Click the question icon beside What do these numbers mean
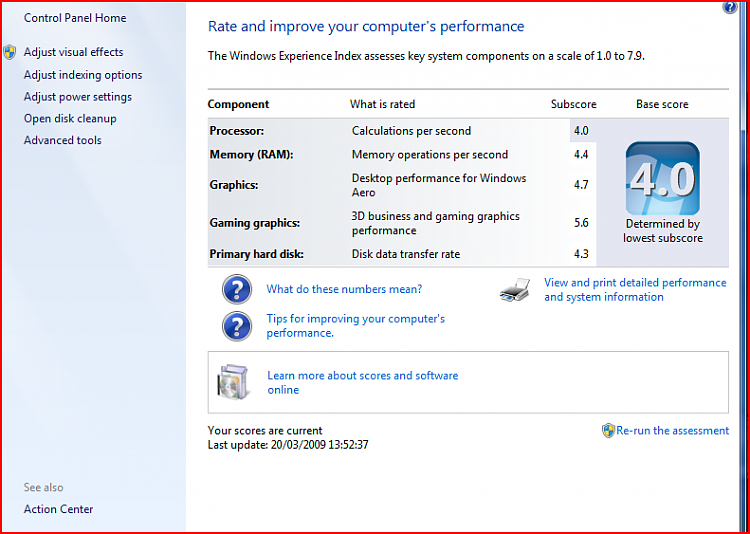 pyautogui.click(x=237, y=289)
